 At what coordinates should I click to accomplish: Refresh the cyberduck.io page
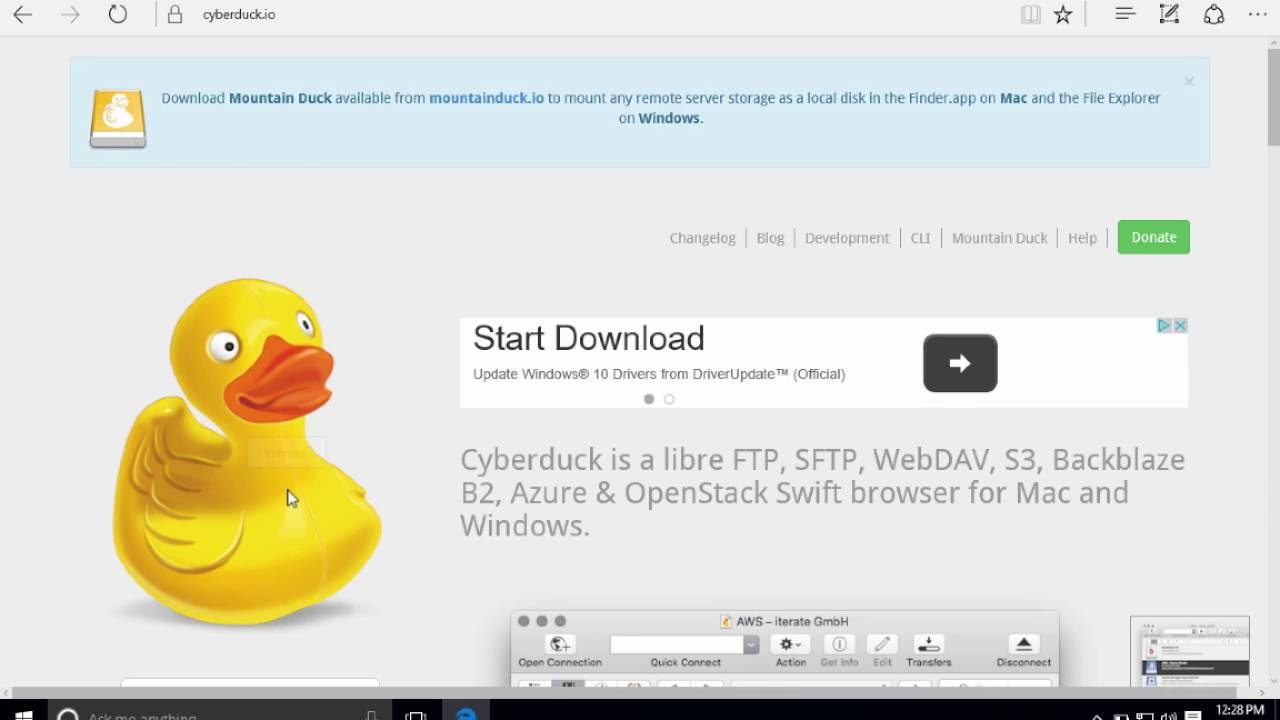click(118, 14)
